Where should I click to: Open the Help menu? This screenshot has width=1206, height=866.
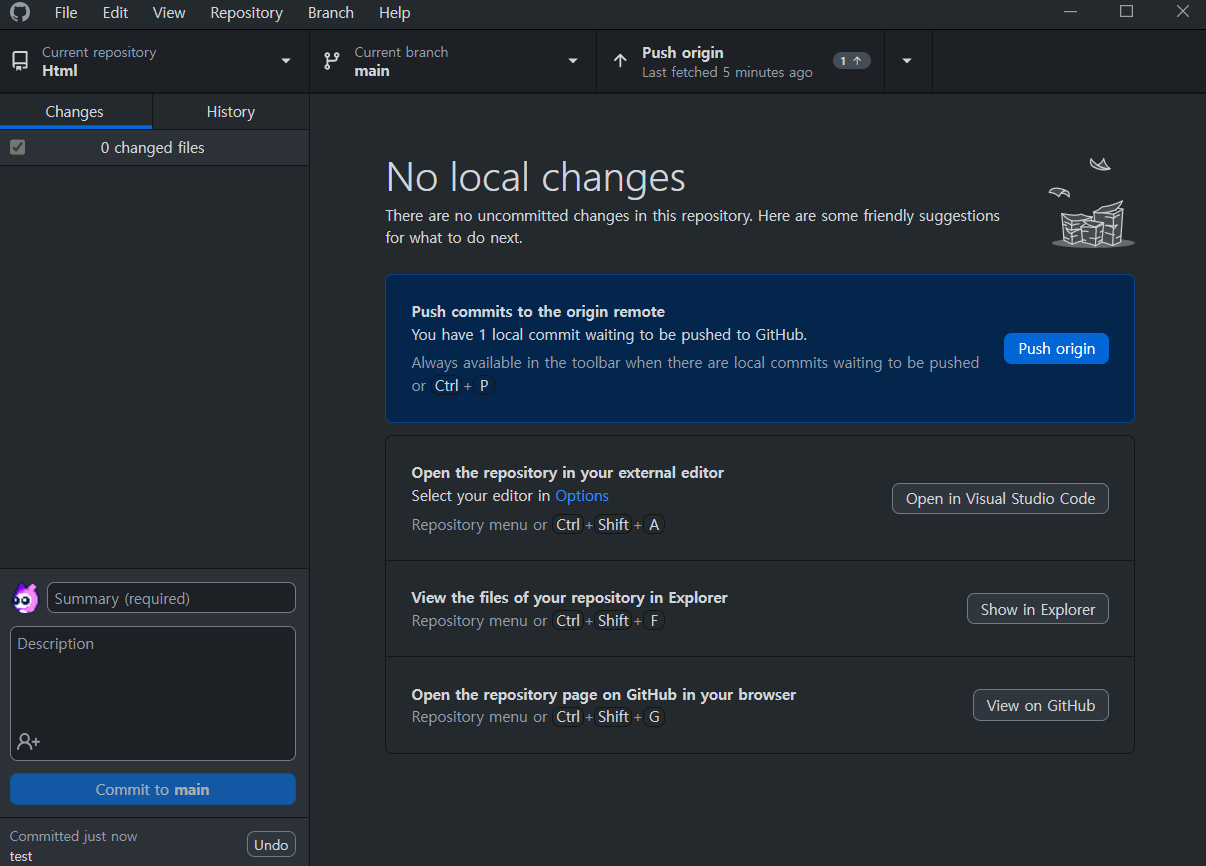coord(395,13)
